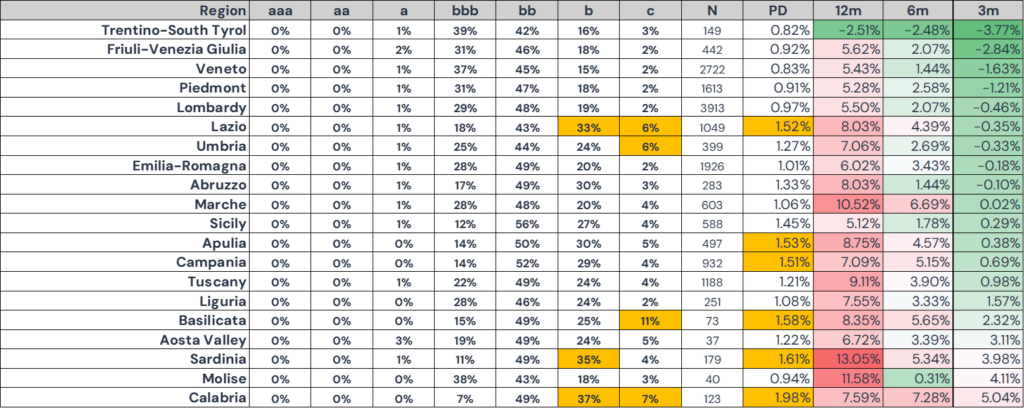This screenshot has width=1024, height=408.
Task: Select Calabria's 1.98% PD cell
Action: pos(778,398)
